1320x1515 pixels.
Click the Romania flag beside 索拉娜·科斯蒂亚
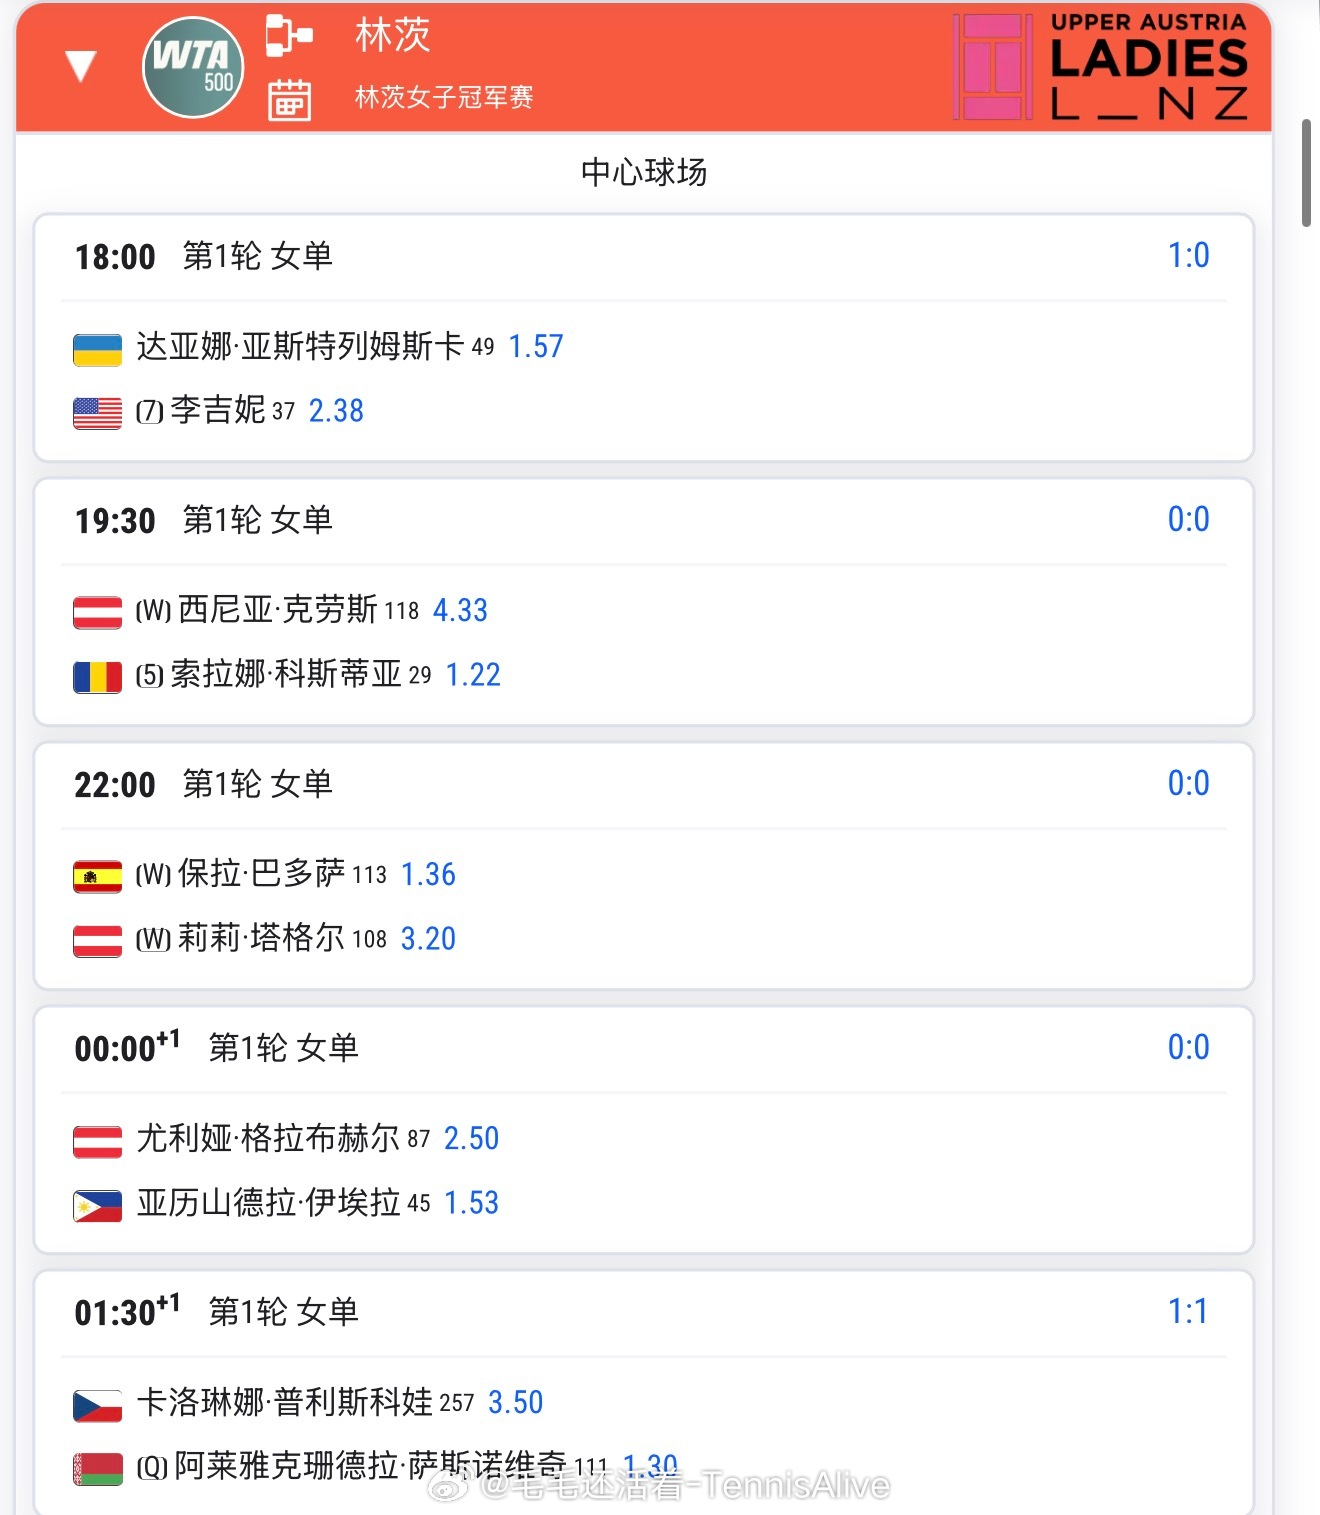[x=98, y=677]
